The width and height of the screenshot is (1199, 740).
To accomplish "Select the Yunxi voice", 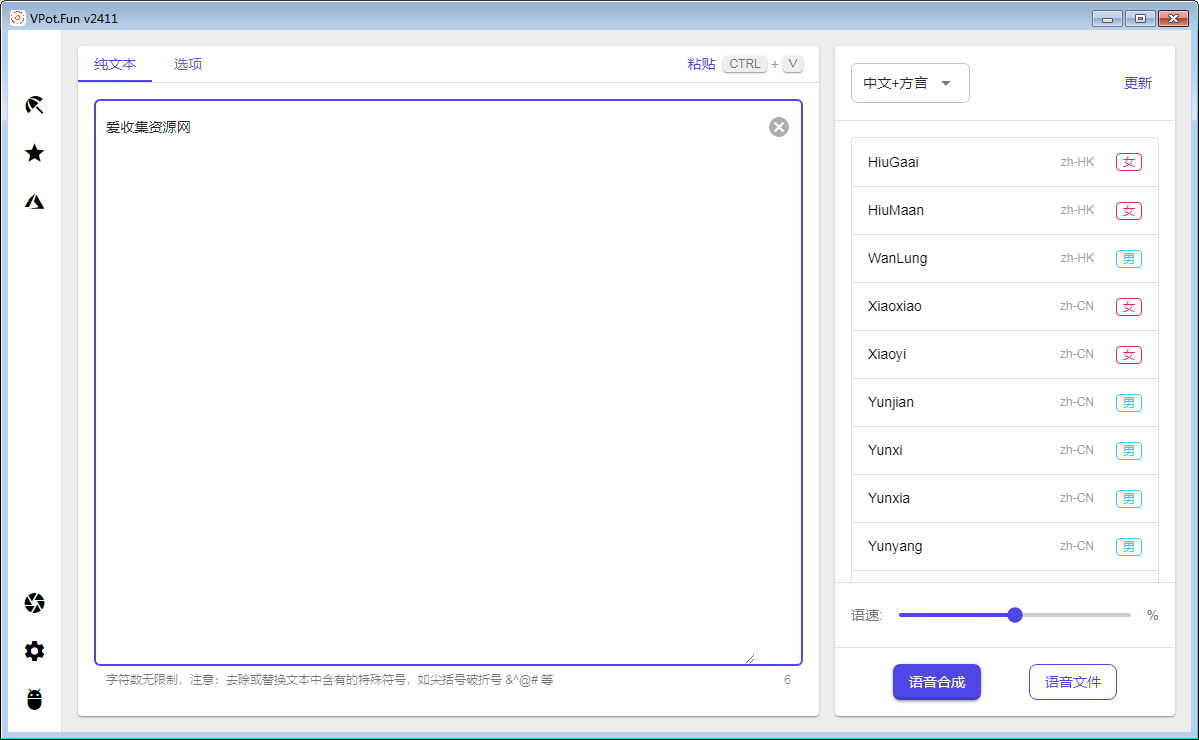I will tap(1005, 450).
